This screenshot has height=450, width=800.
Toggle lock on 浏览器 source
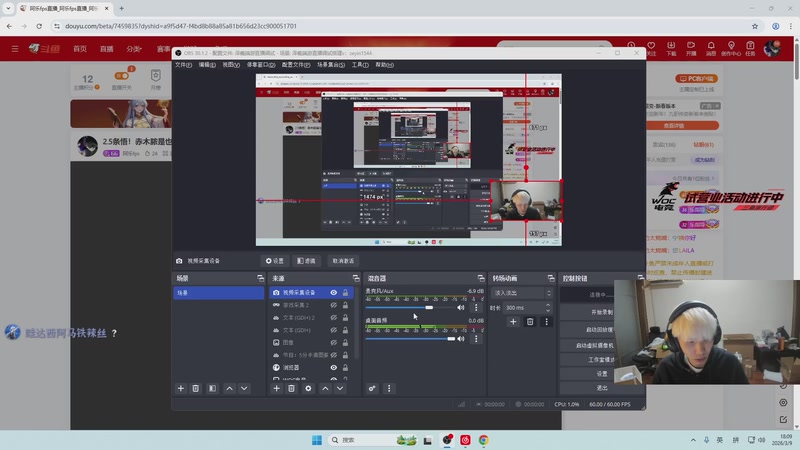[x=345, y=367]
